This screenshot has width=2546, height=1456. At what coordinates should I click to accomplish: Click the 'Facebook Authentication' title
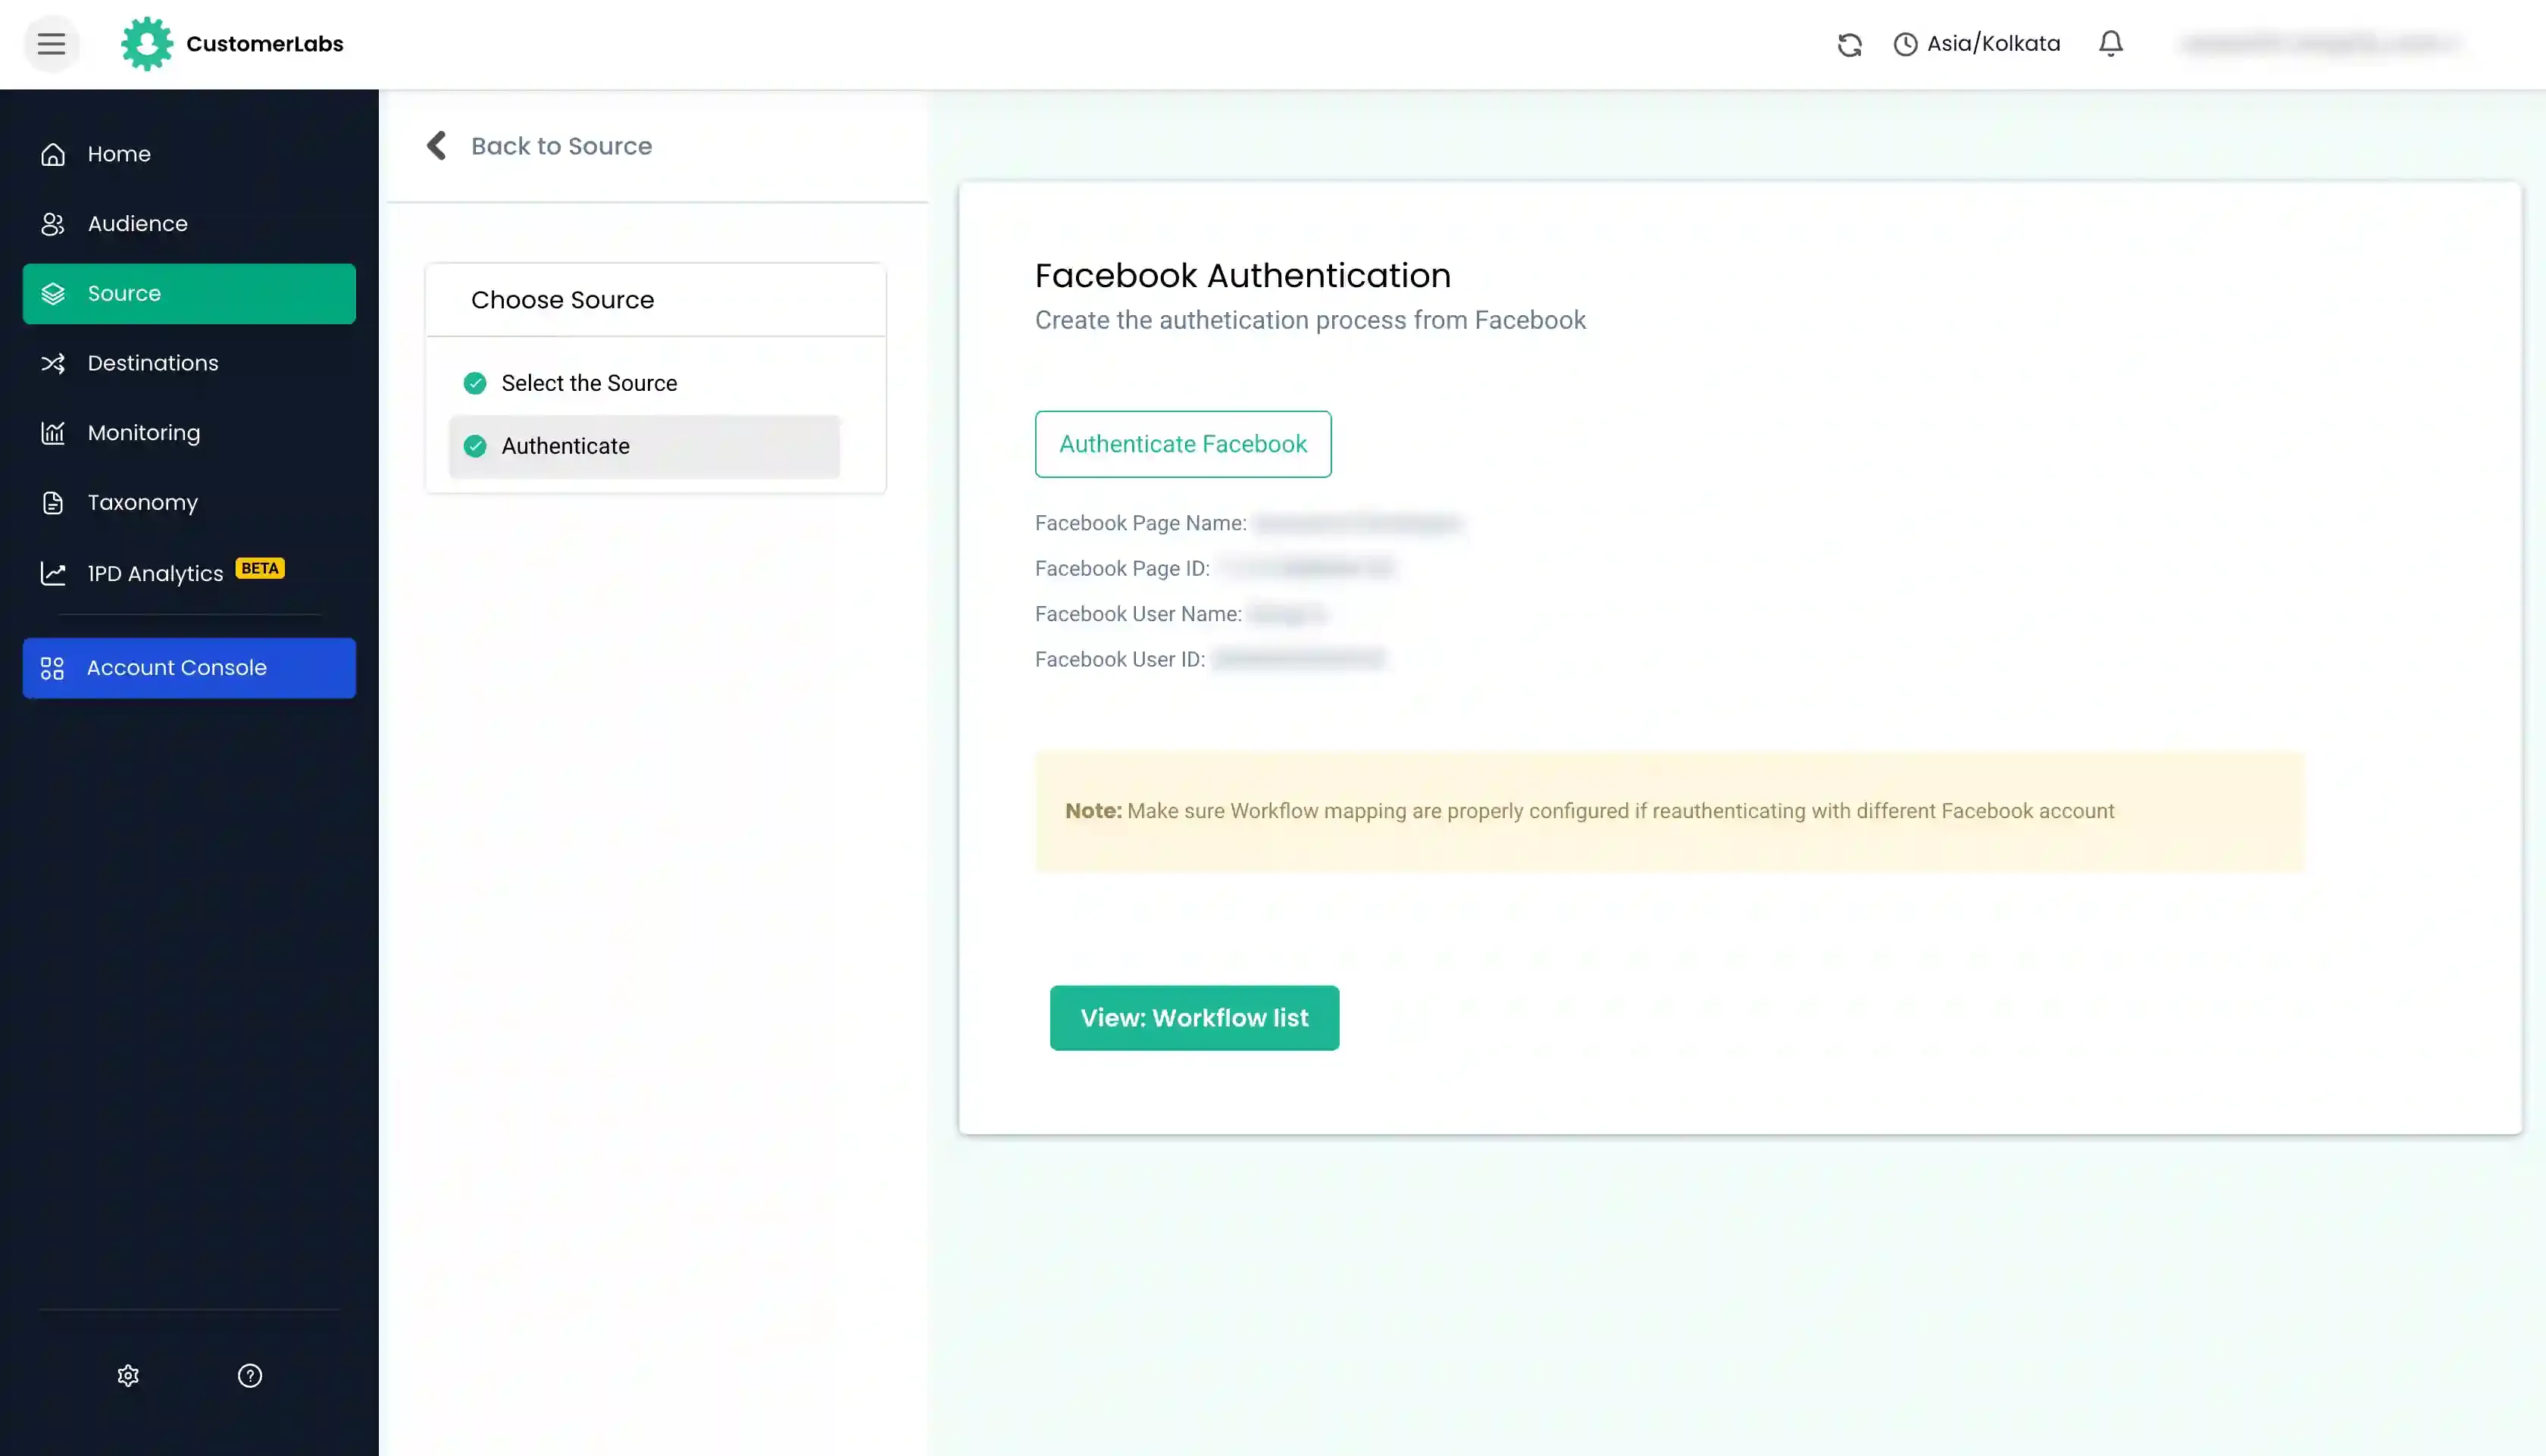point(1243,275)
